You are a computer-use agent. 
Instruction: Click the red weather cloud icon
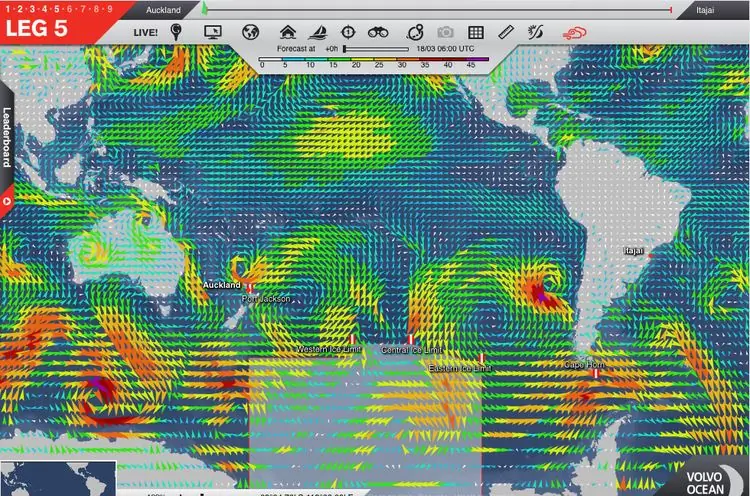pyautogui.click(x=574, y=33)
